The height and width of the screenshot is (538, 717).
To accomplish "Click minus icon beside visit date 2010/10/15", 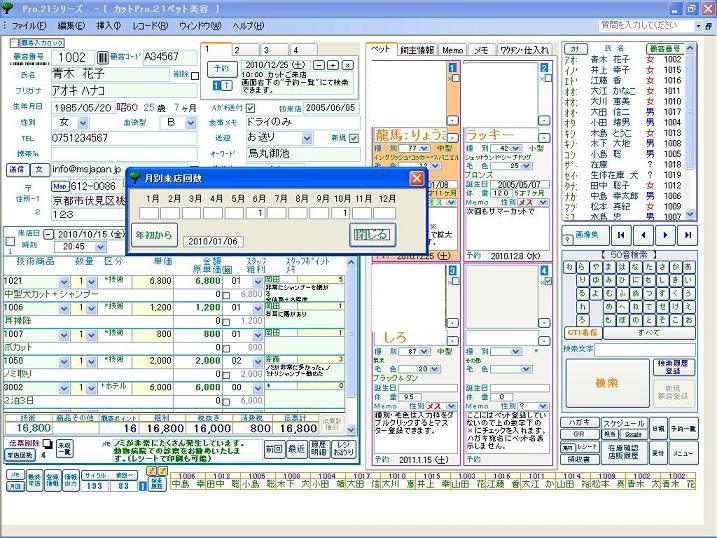I will click(48, 234).
